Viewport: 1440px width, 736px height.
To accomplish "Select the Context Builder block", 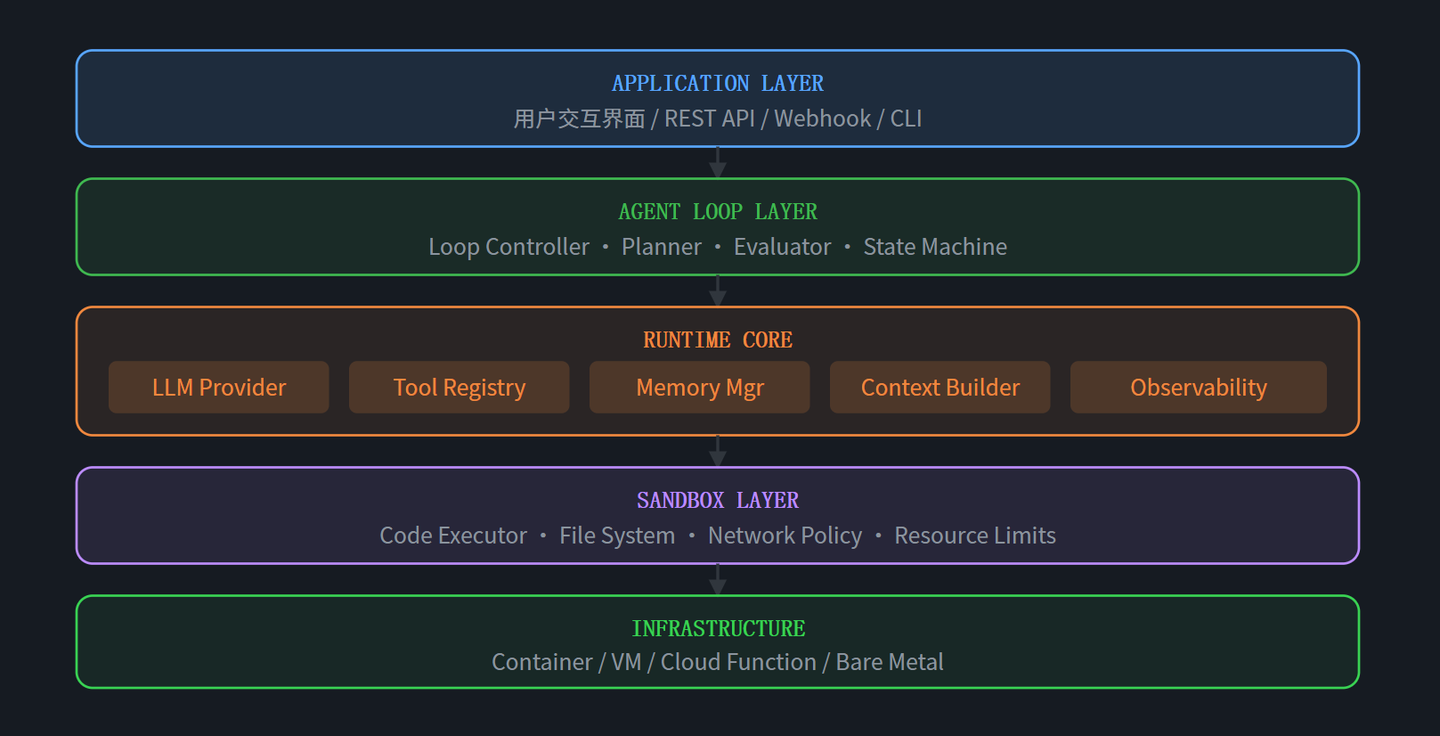I will click(940, 387).
